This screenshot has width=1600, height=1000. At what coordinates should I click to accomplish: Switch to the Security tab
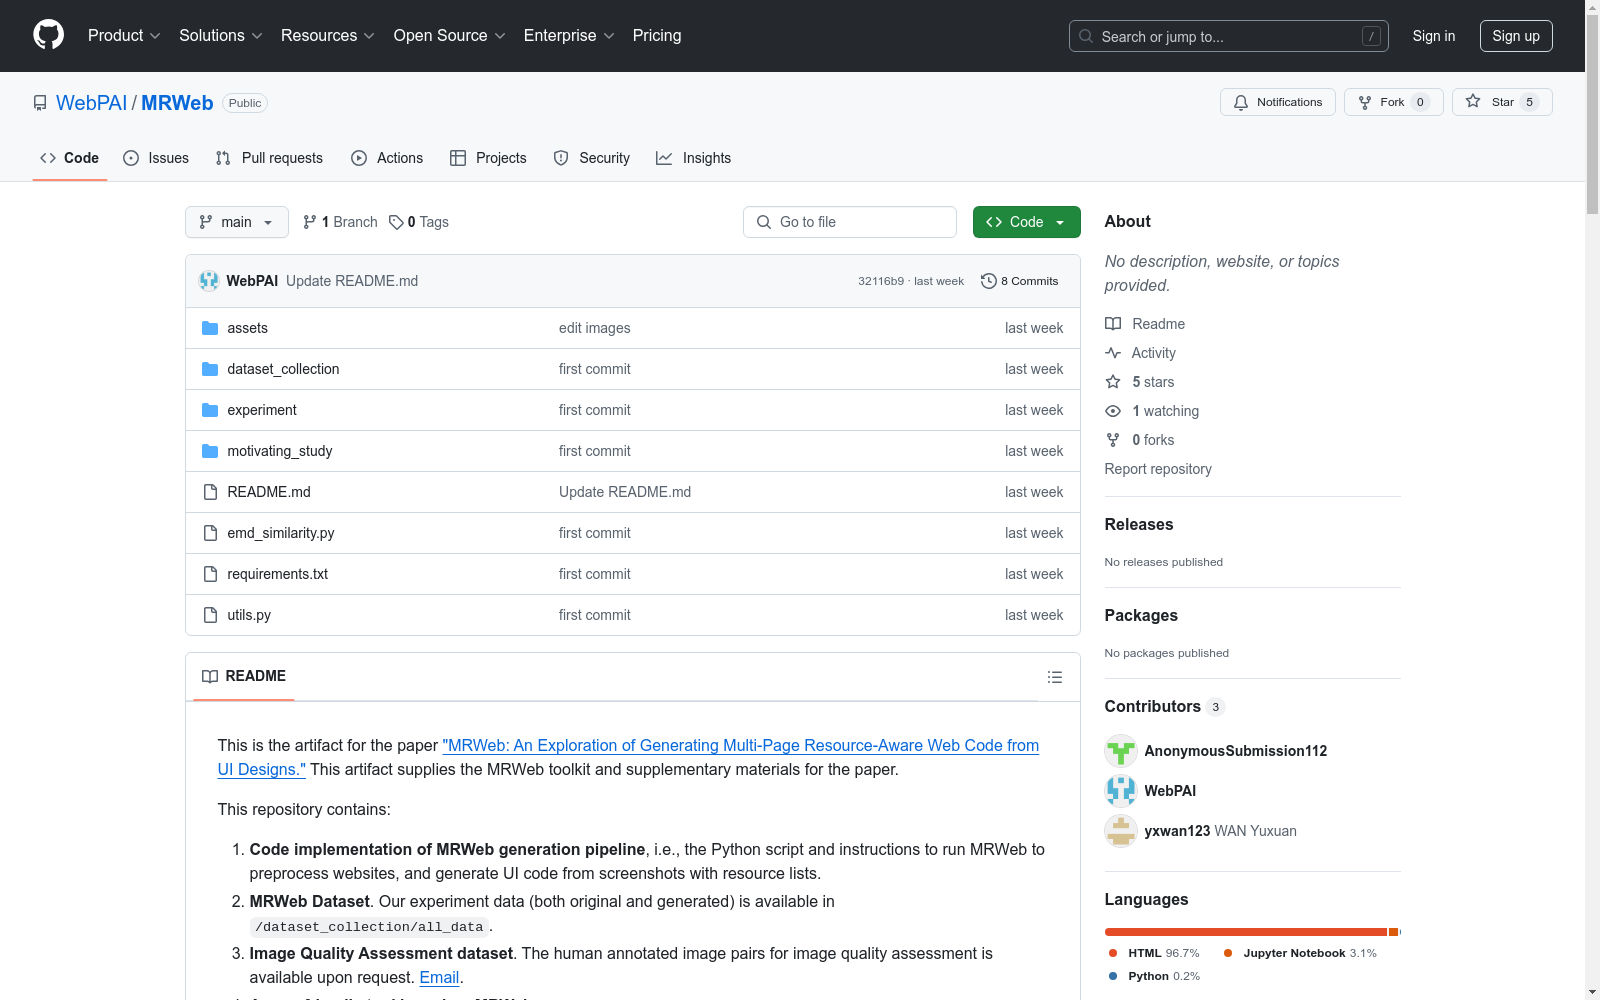592,158
